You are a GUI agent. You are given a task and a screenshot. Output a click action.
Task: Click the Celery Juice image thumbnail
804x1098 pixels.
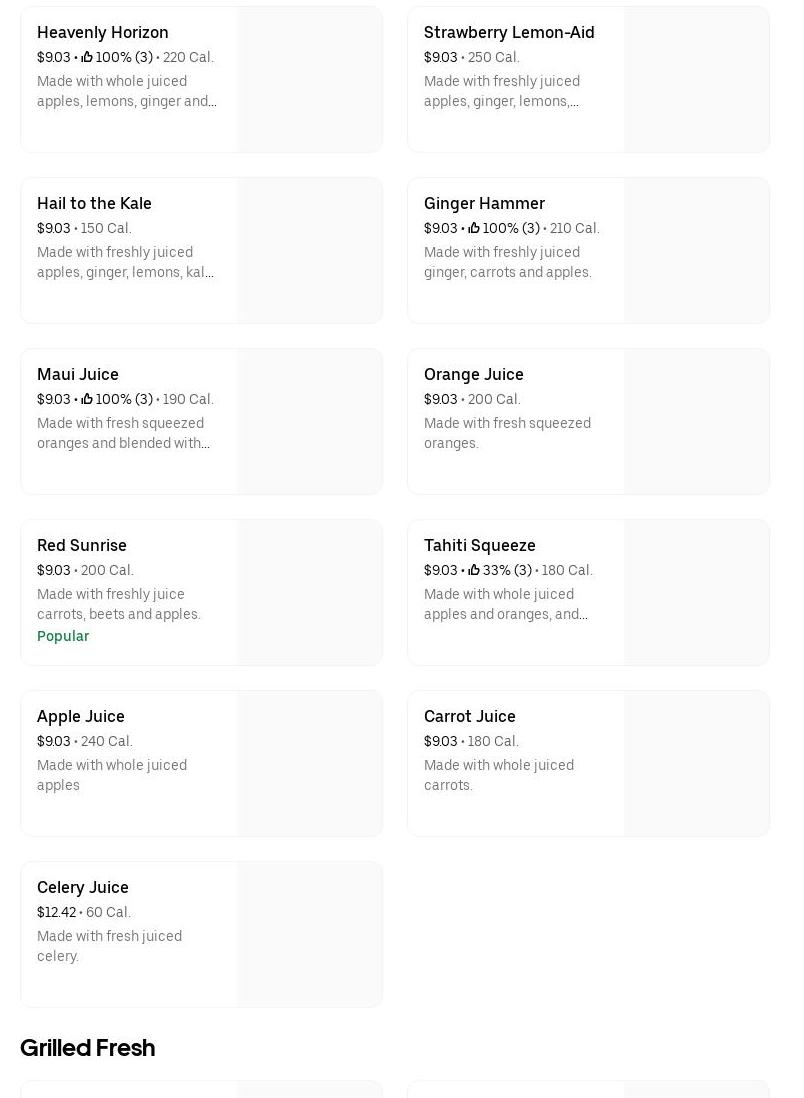(309, 935)
